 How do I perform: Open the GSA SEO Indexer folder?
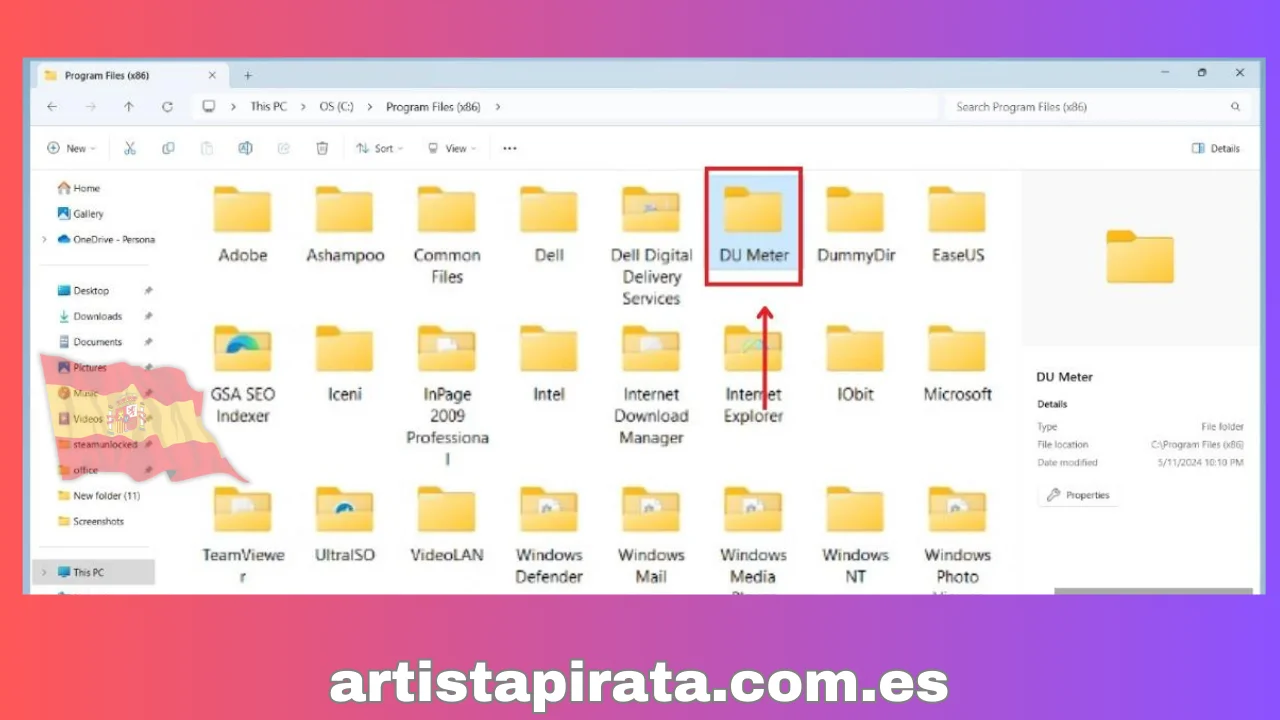[242, 375]
